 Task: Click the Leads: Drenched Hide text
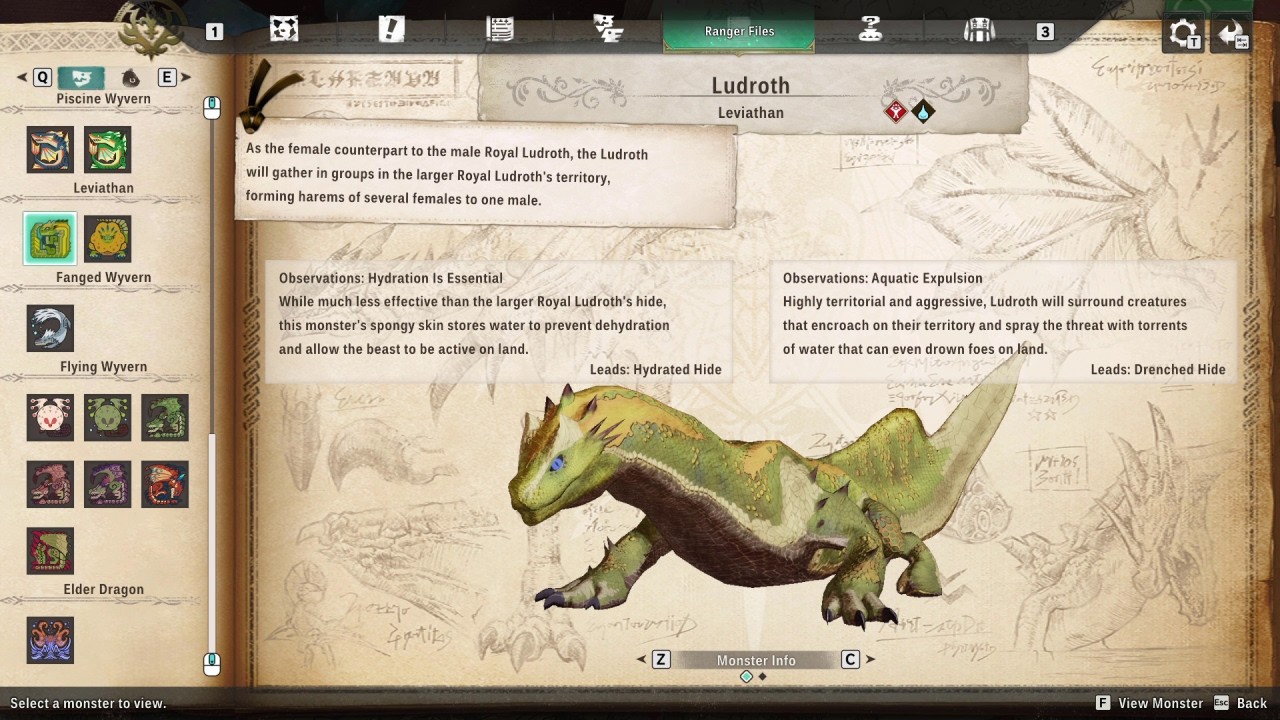pyautogui.click(x=1158, y=369)
